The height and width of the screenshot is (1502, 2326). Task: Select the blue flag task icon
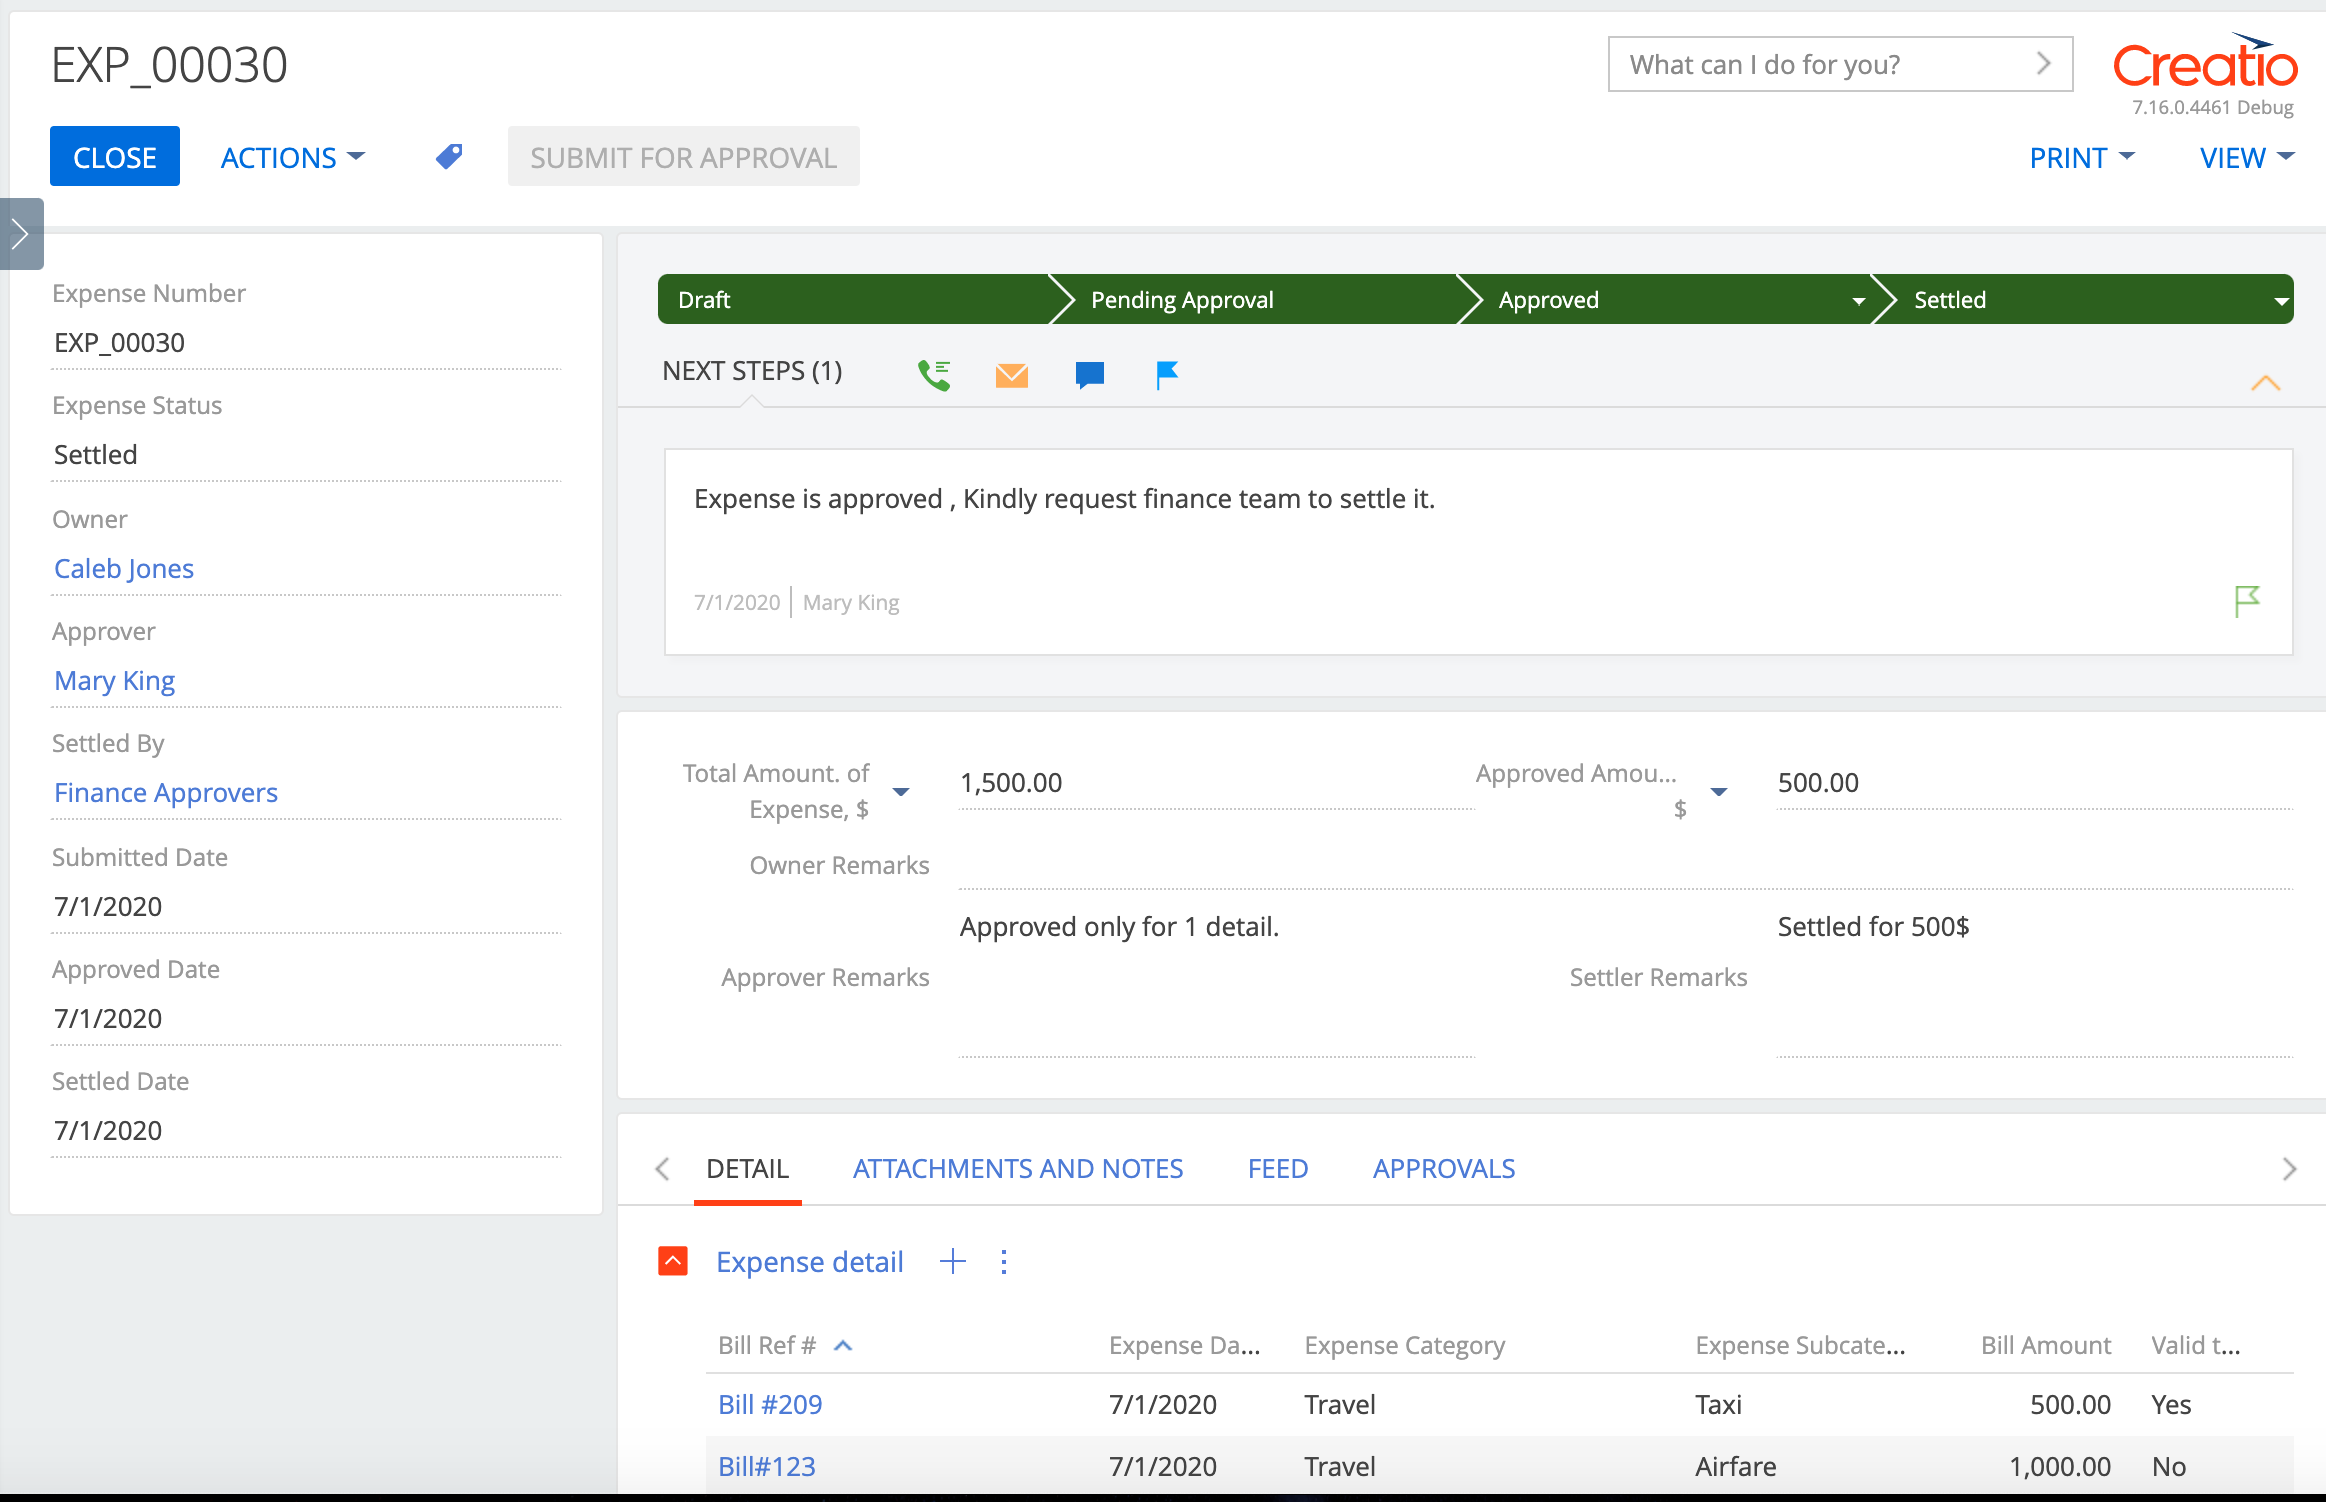tap(1165, 375)
